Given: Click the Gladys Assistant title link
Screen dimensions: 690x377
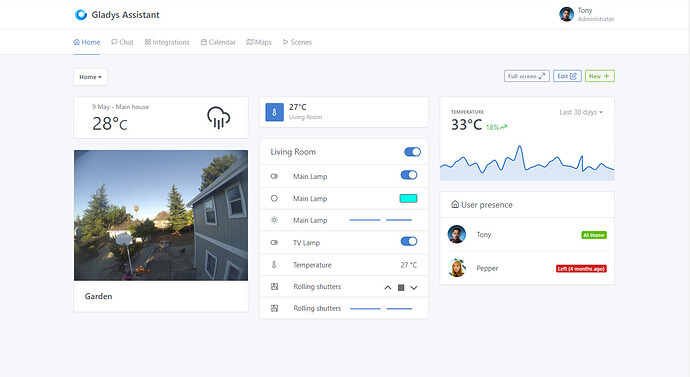Looking at the screenshot, I should click(125, 15).
